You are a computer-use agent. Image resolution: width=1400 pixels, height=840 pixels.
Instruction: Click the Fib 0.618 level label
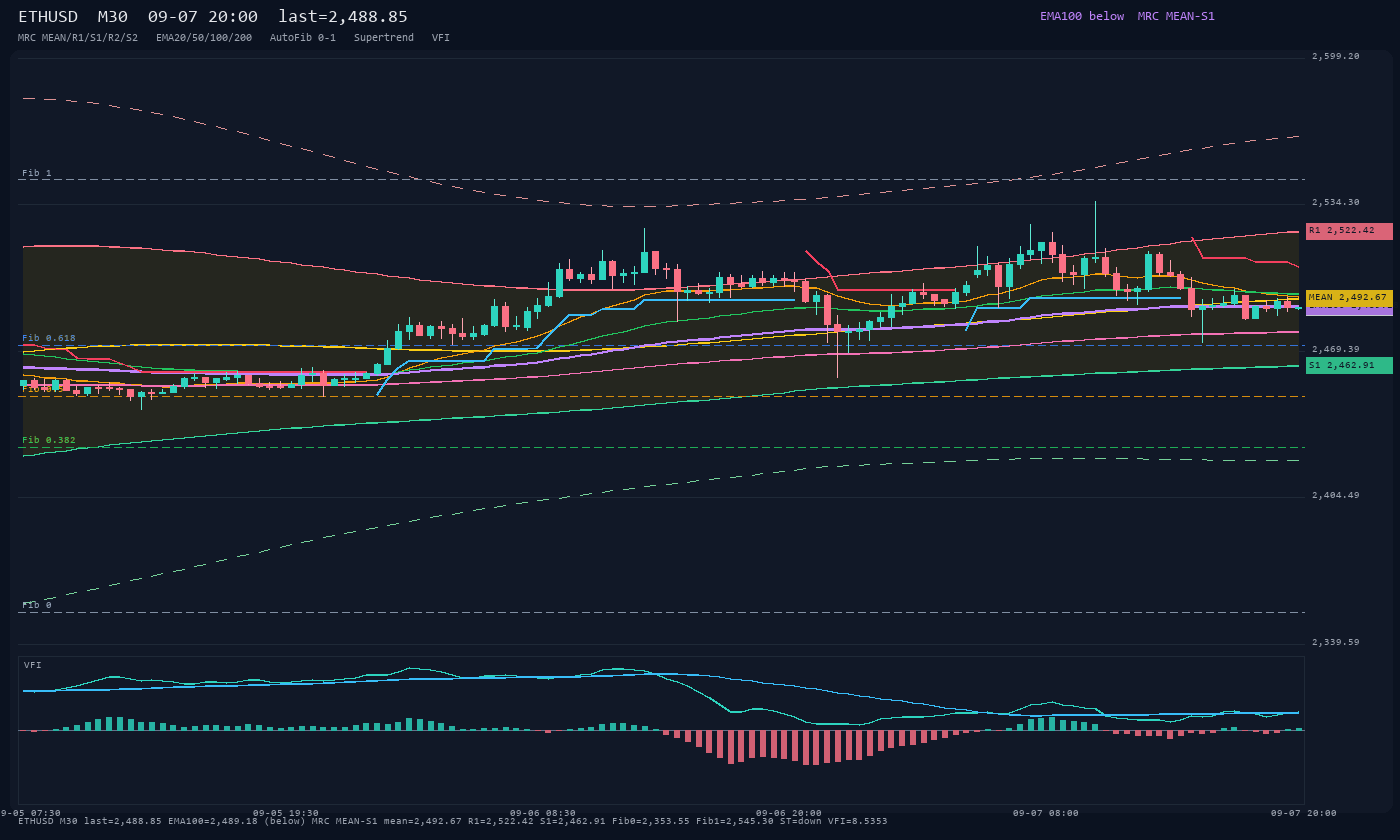(x=49, y=338)
